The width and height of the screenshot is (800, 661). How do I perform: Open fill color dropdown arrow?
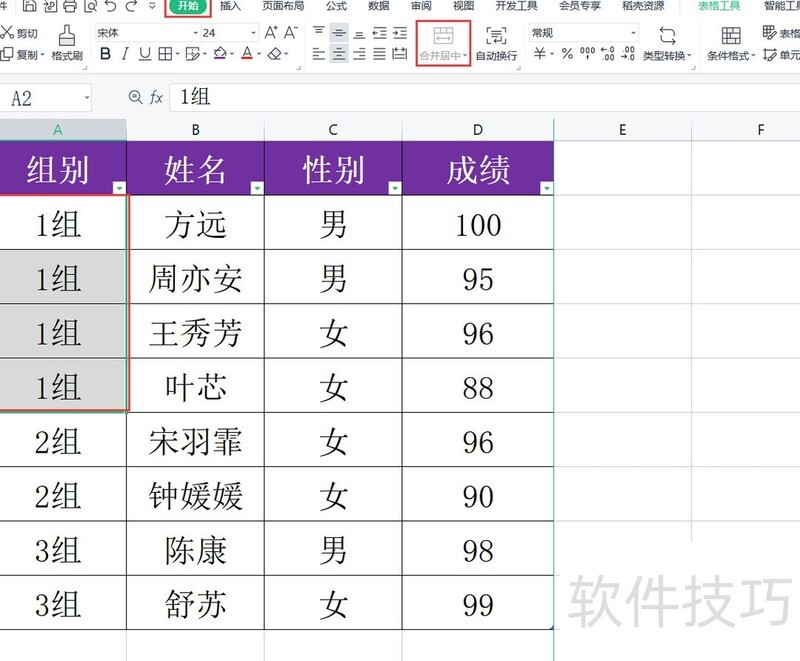point(232,54)
